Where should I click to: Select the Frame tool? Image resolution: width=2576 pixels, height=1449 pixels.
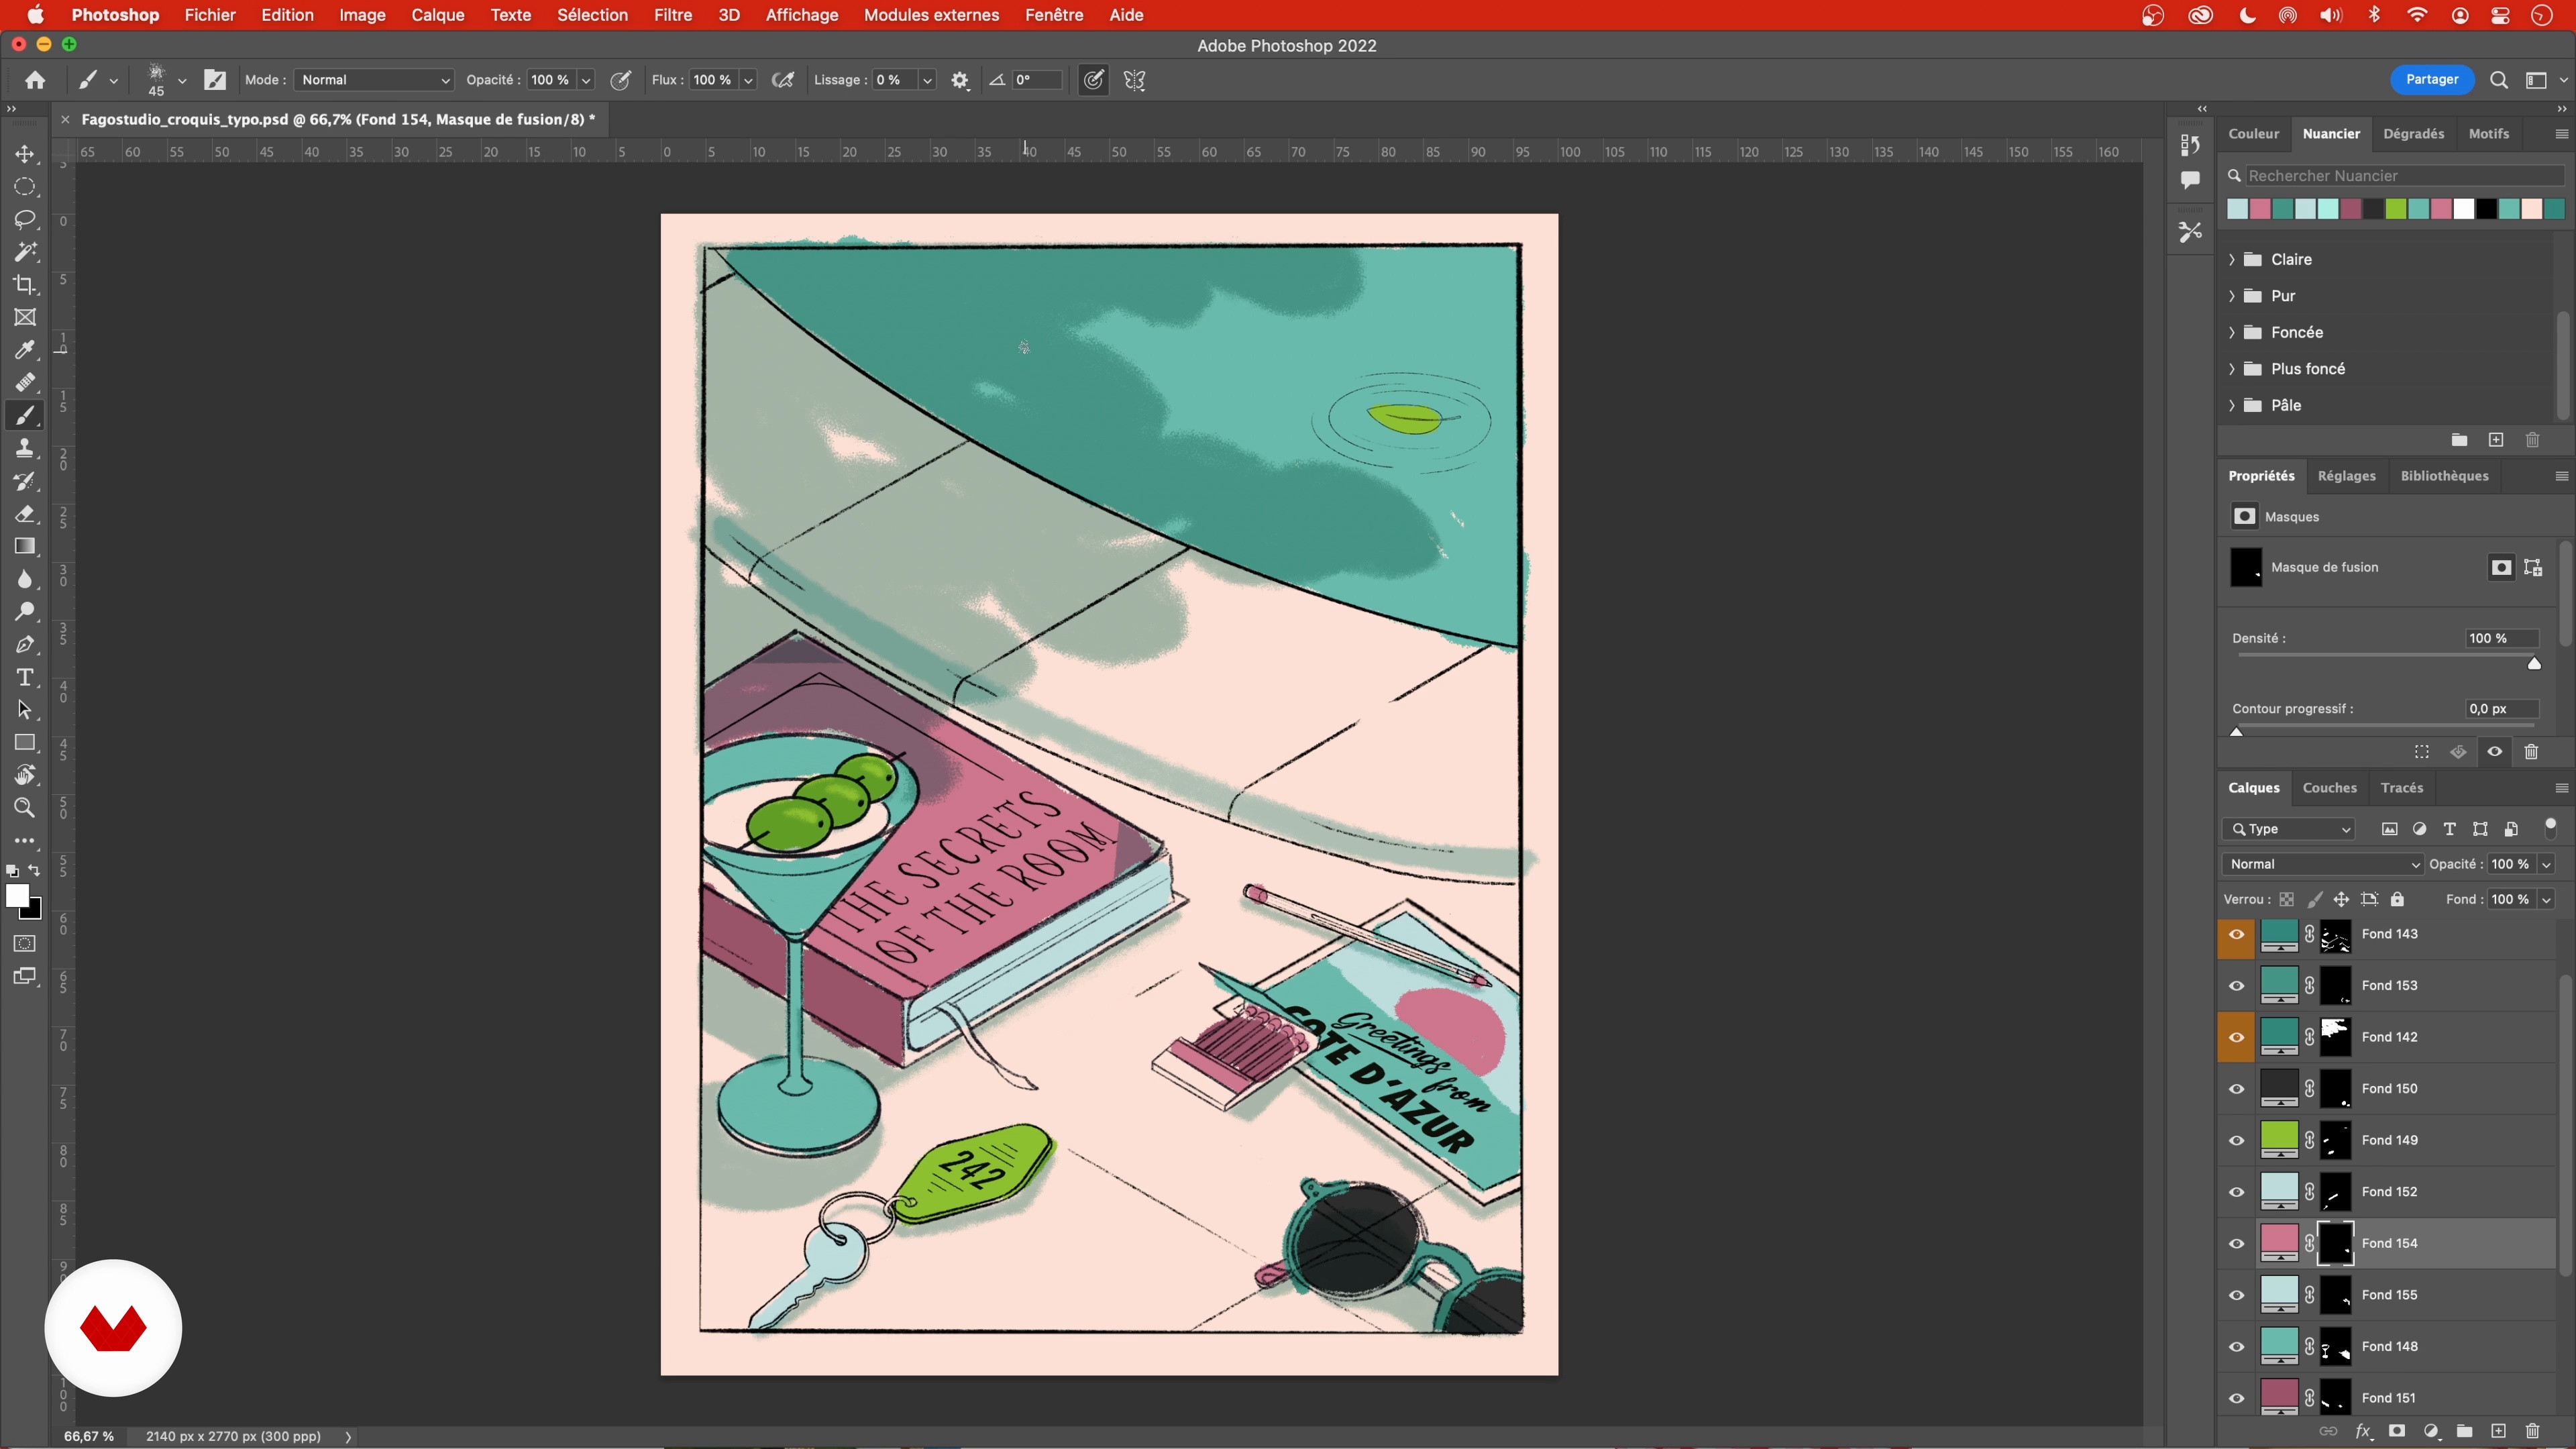(25, 317)
